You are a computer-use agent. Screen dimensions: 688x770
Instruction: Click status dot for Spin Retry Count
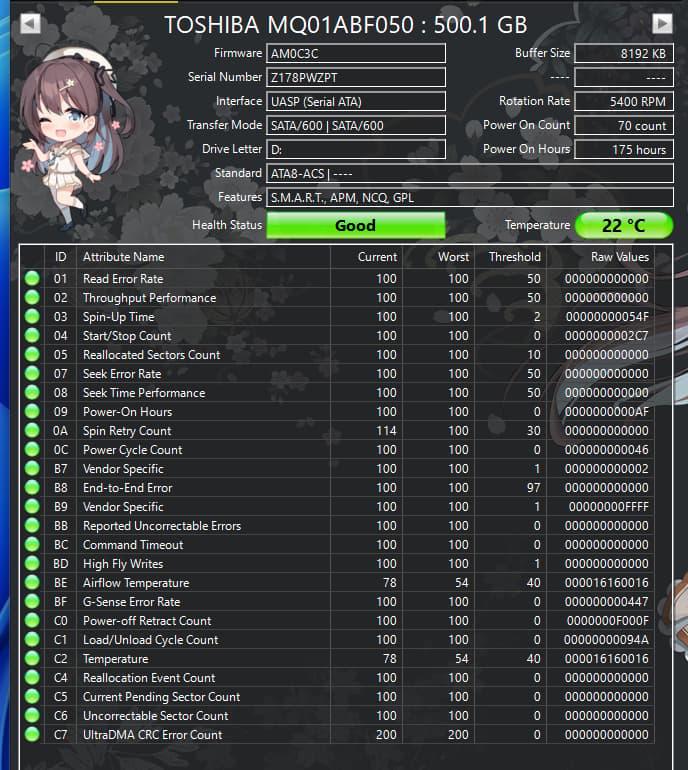point(32,431)
